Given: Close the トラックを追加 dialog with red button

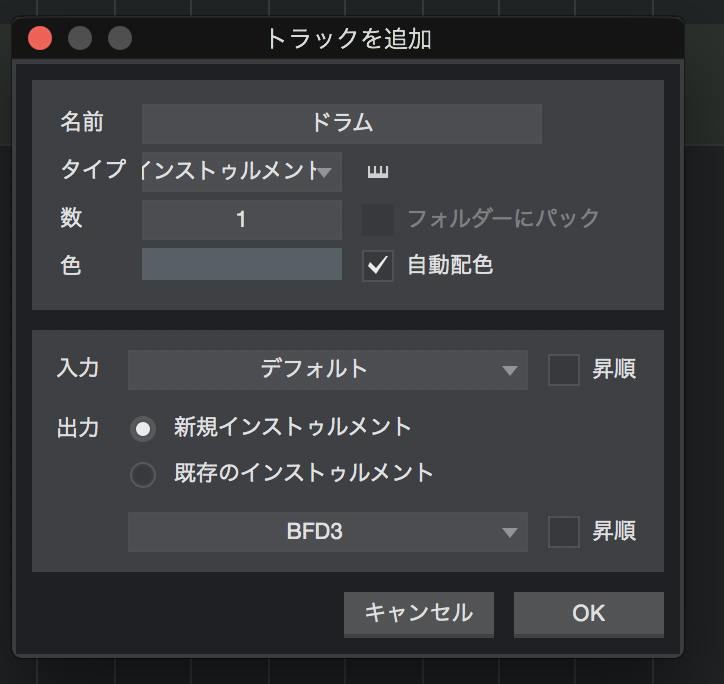Looking at the screenshot, I should point(40,39).
